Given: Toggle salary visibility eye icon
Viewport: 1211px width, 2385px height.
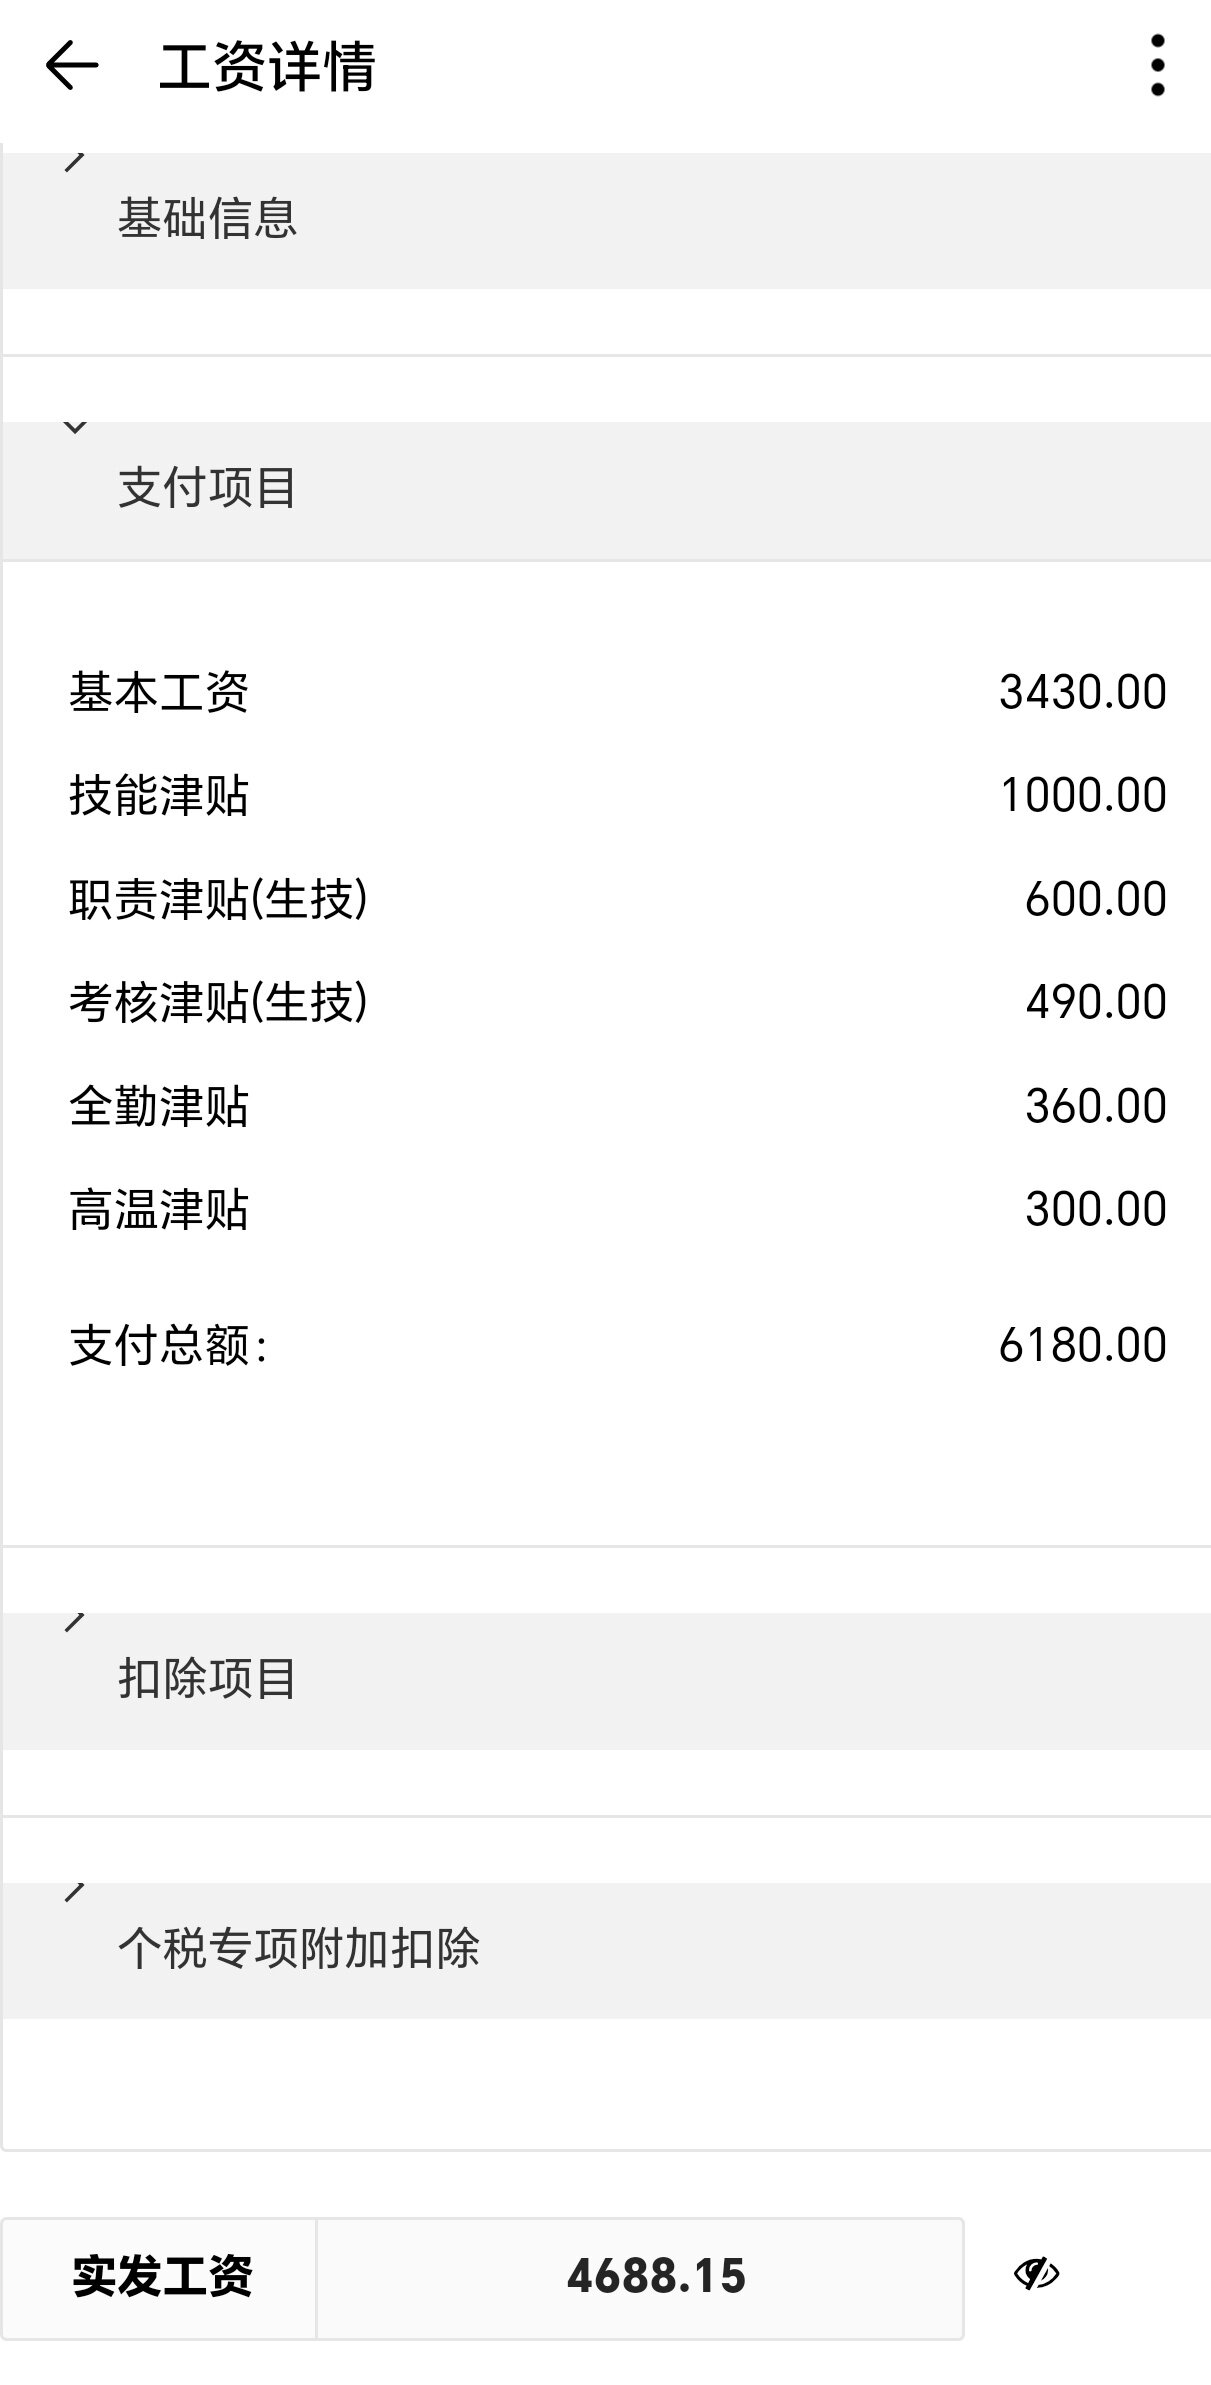Looking at the screenshot, I should [1036, 2274].
